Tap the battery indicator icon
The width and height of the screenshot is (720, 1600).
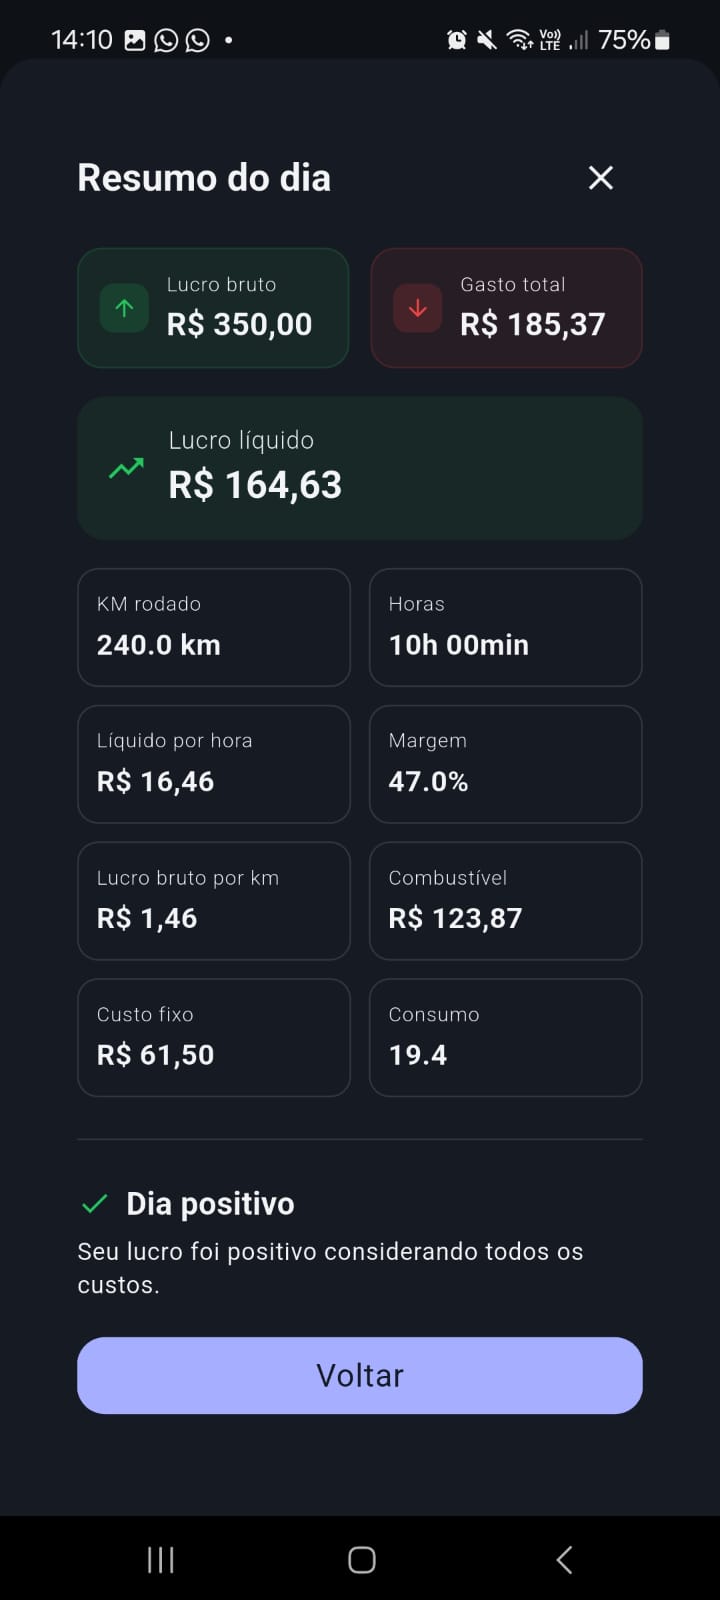pyautogui.click(x=662, y=40)
